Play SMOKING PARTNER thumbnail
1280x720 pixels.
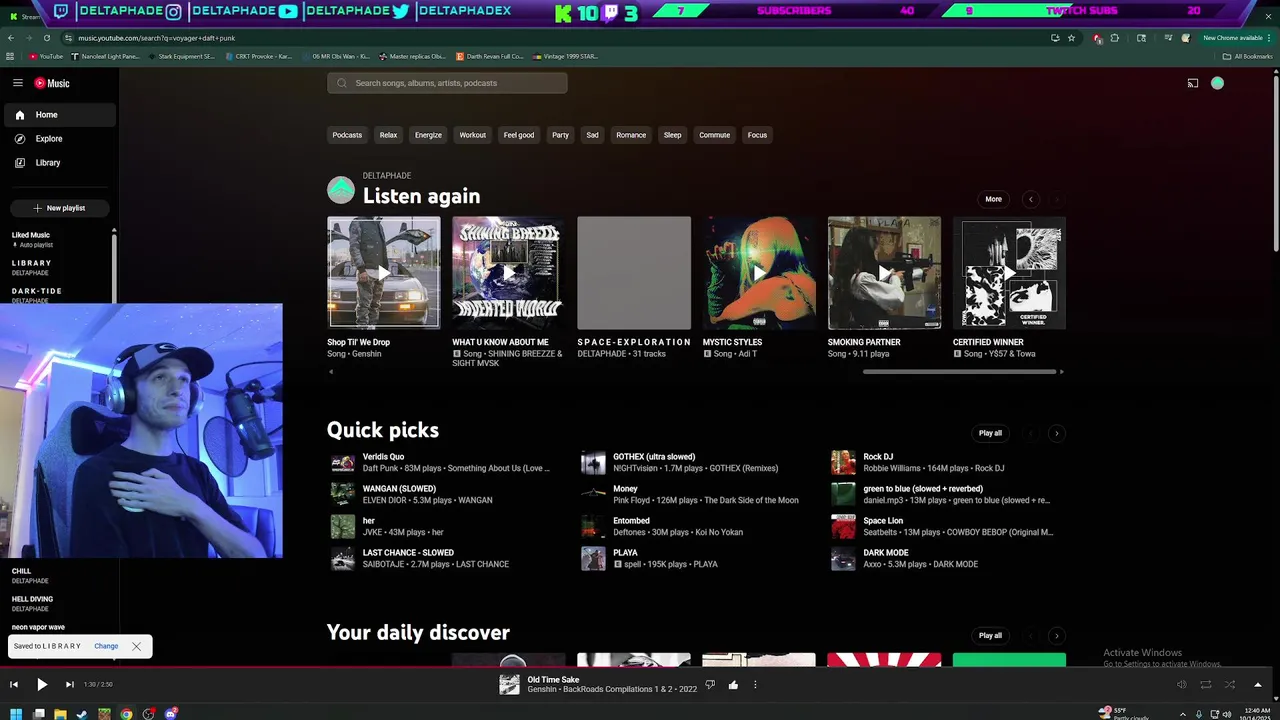(x=884, y=273)
